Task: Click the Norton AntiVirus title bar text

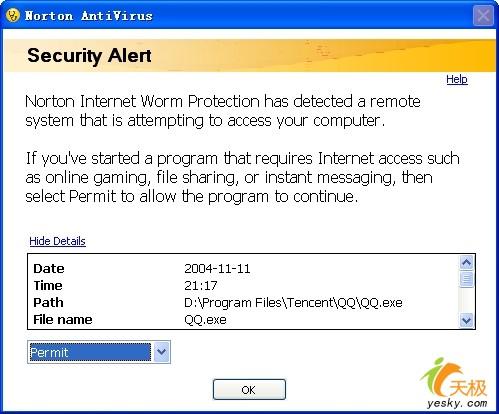Action: tap(89, 15)
